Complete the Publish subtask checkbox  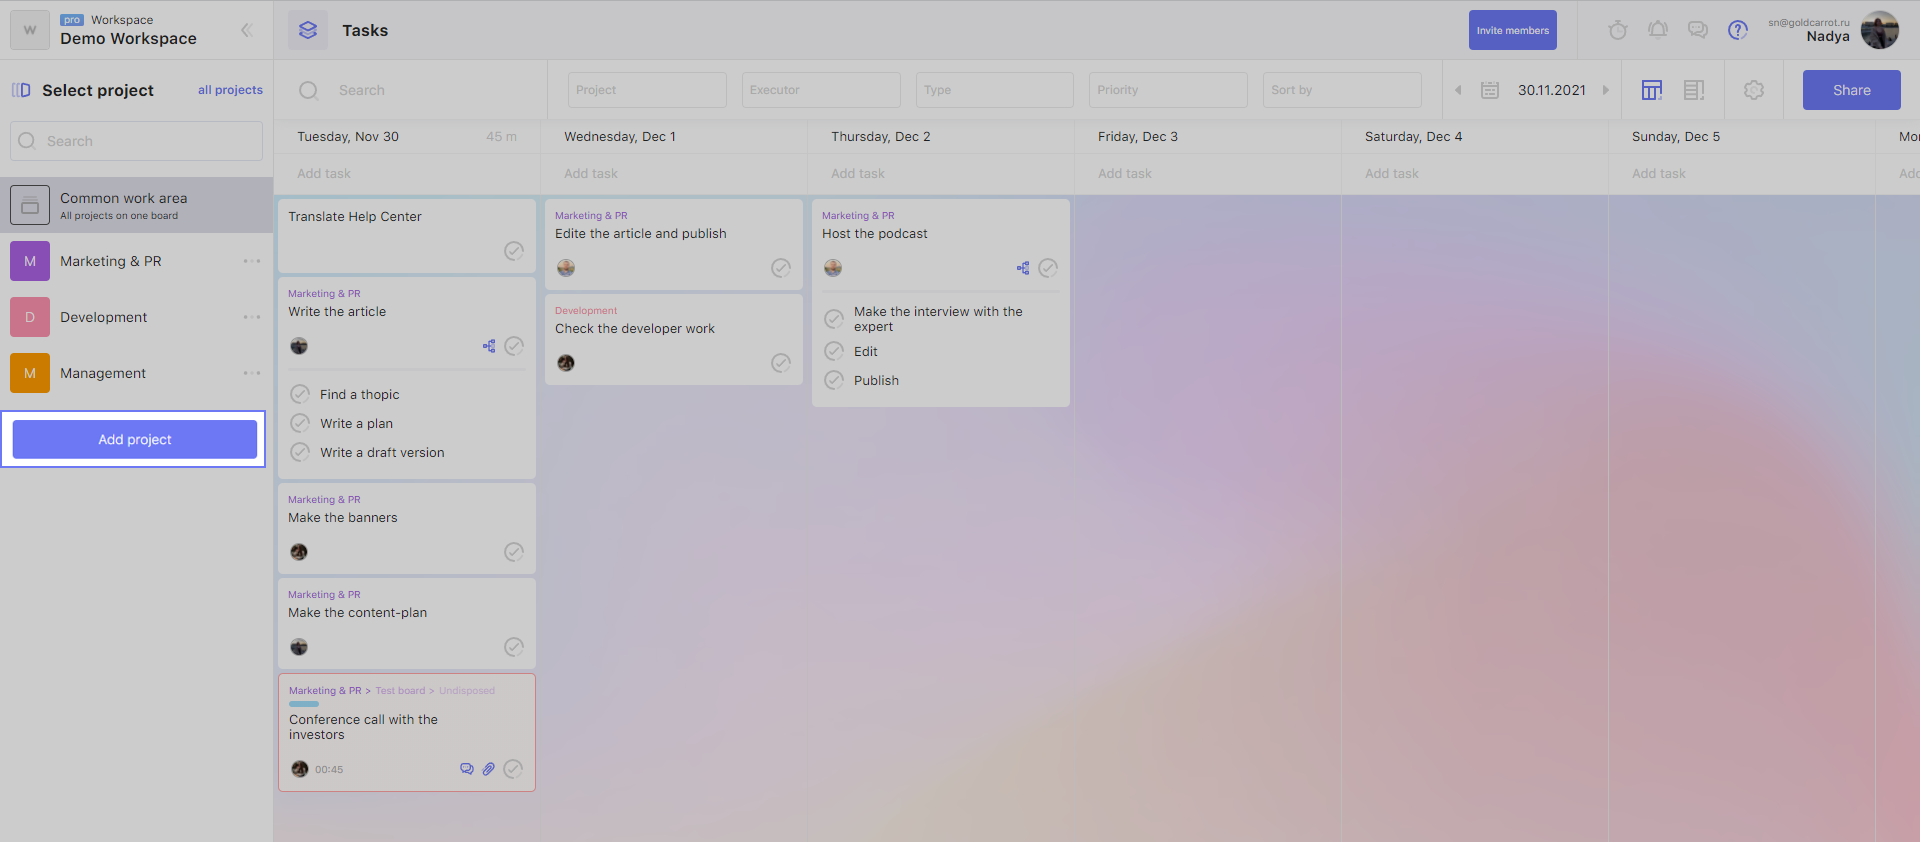834,380
